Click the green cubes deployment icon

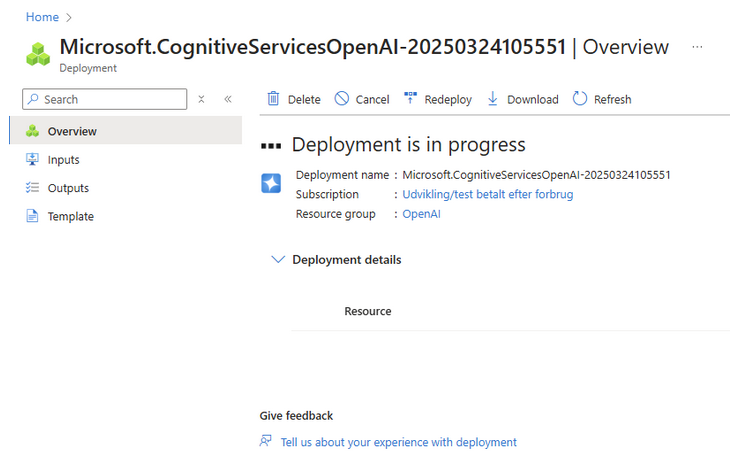click(x=38, y=54)
